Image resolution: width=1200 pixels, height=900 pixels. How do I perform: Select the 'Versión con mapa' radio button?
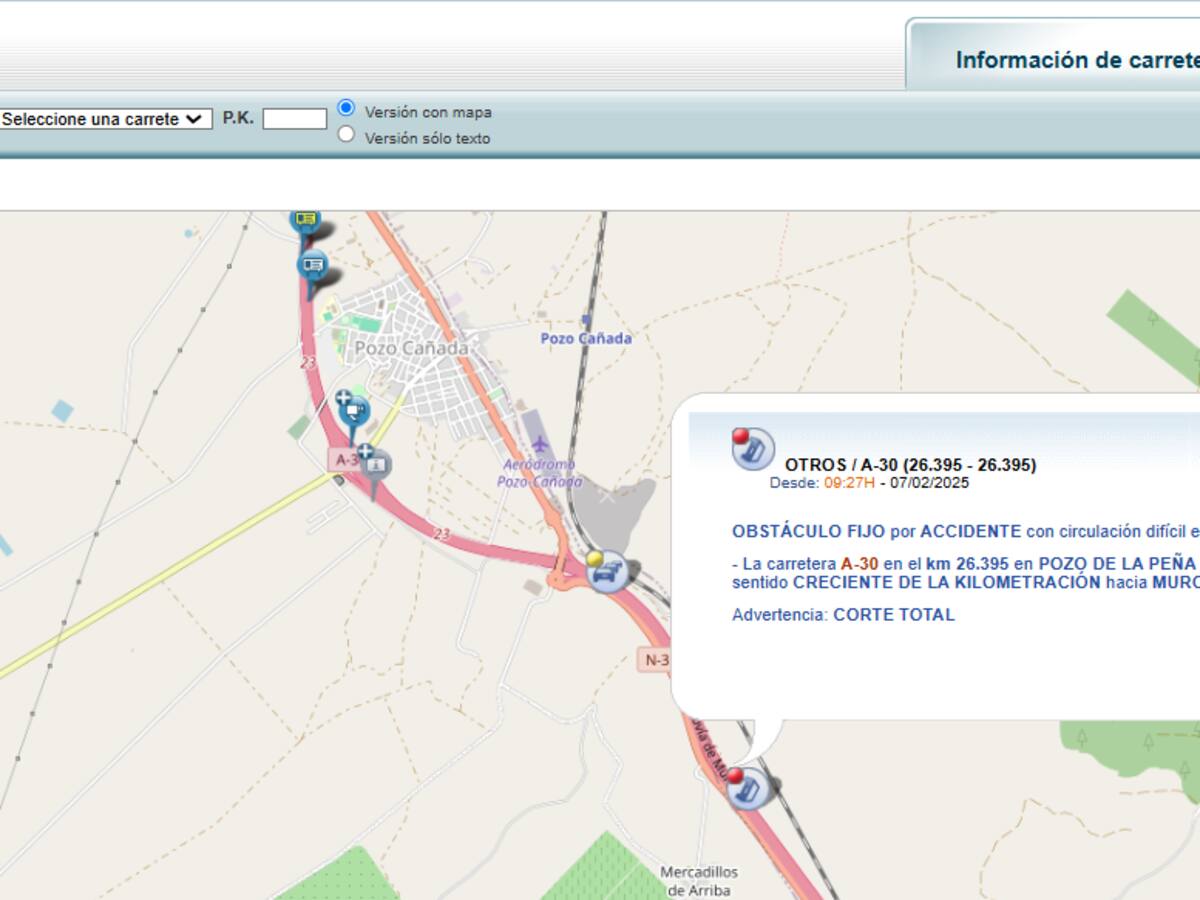pyautogui.click(x=346, y=108)
